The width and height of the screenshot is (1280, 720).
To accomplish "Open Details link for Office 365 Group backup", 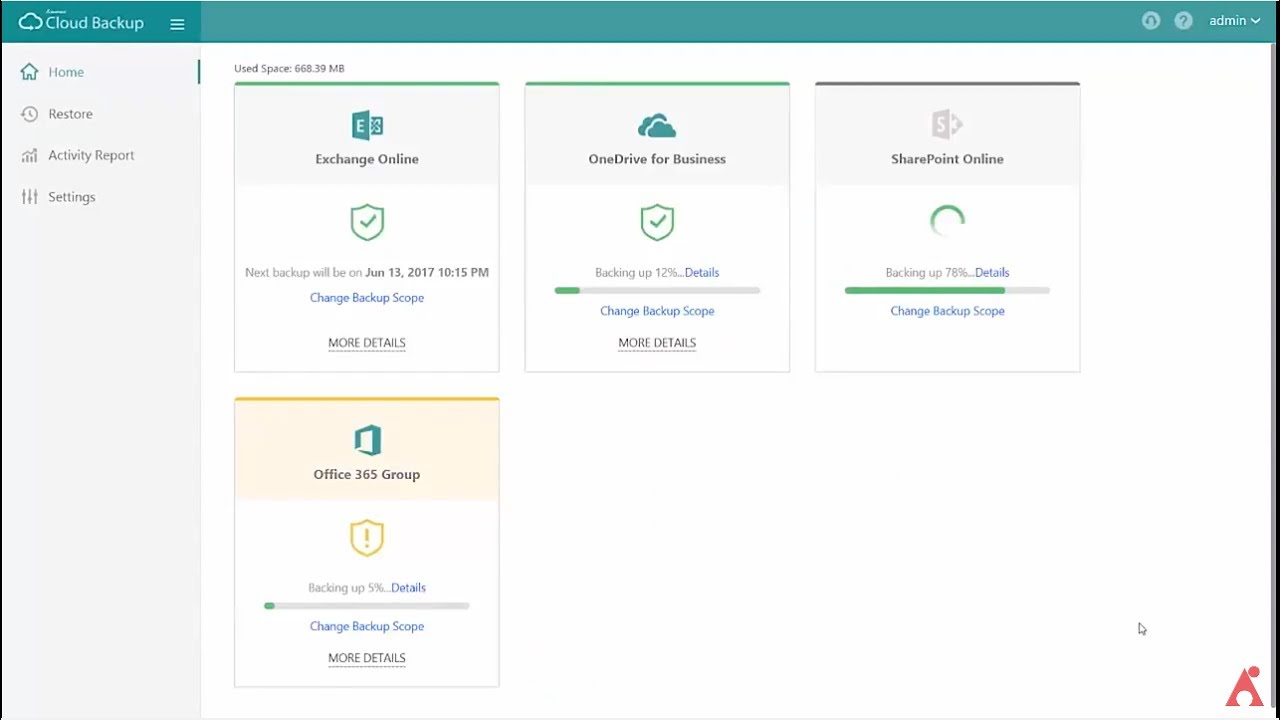I will tap(408, 588).
